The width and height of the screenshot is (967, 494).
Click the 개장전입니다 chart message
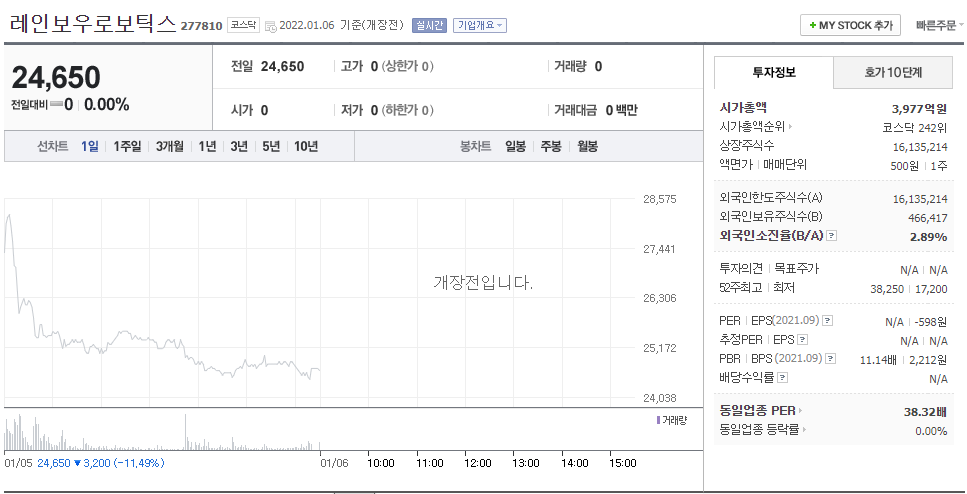tap(484, 283)
